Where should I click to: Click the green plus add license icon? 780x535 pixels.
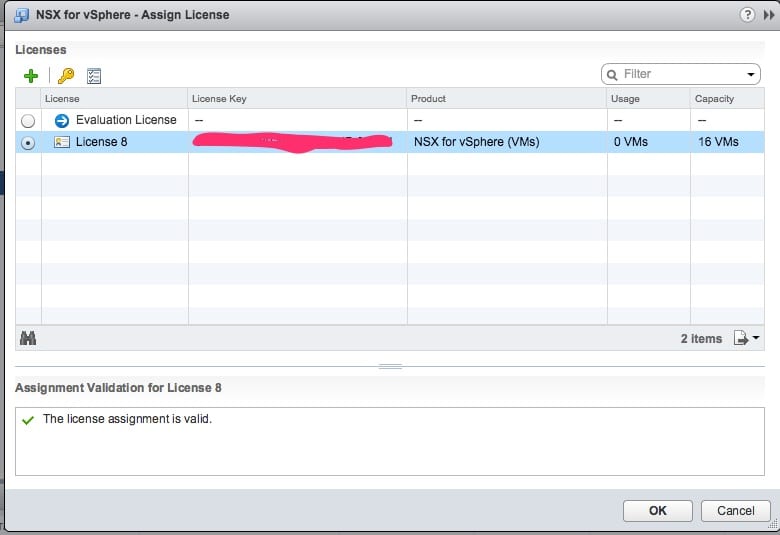(x=31, y=76)
